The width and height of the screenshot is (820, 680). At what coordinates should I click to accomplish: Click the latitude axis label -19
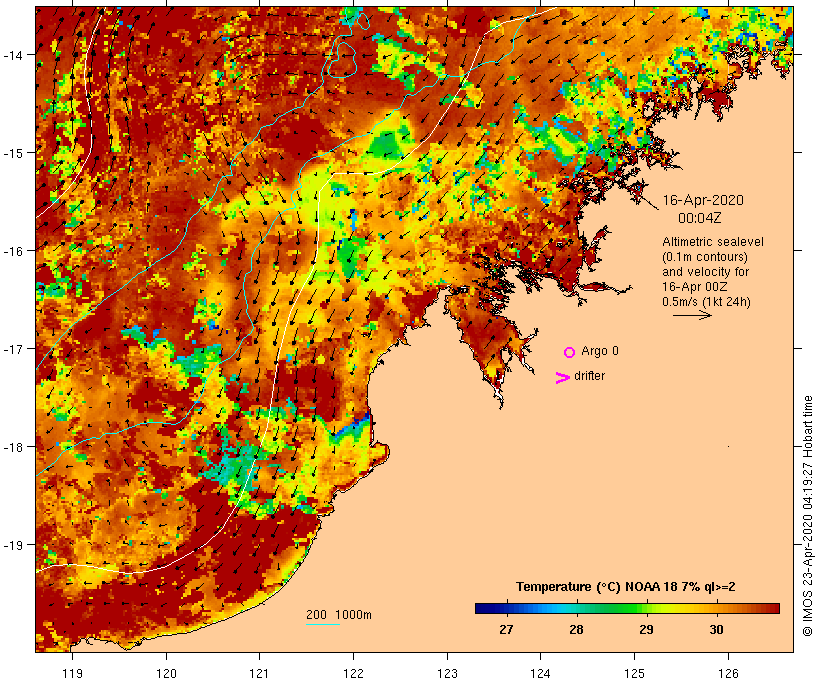(x=13, y=545)
